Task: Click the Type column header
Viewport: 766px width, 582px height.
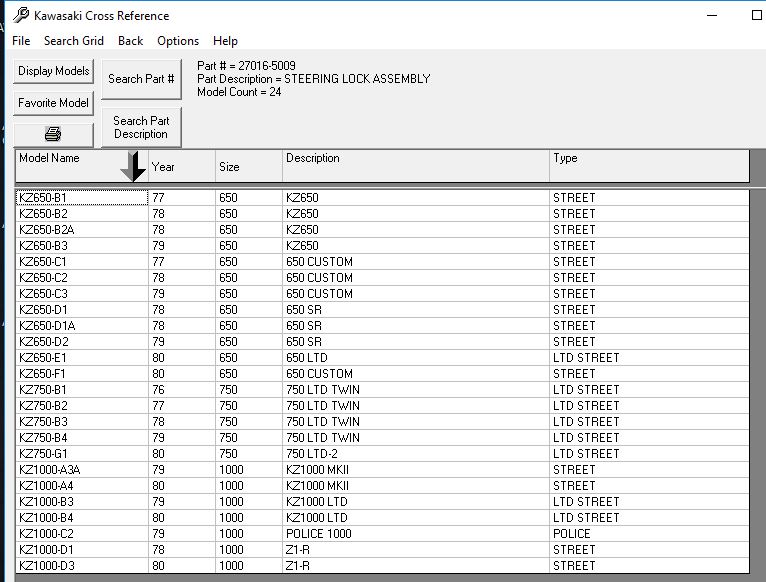Action: click(648, 166)
